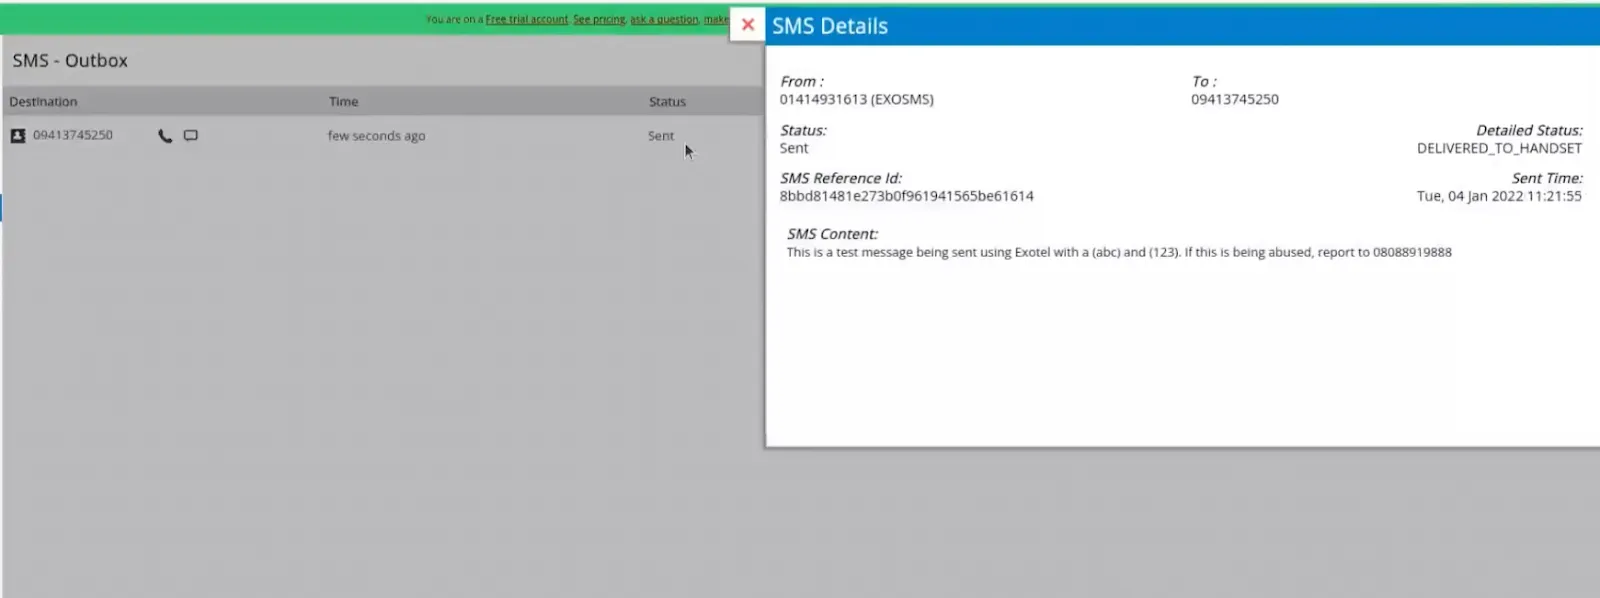Click the Status column header in outbox
The width and height of the screenshot is (1600, 598).
click(x=667, y=101)
